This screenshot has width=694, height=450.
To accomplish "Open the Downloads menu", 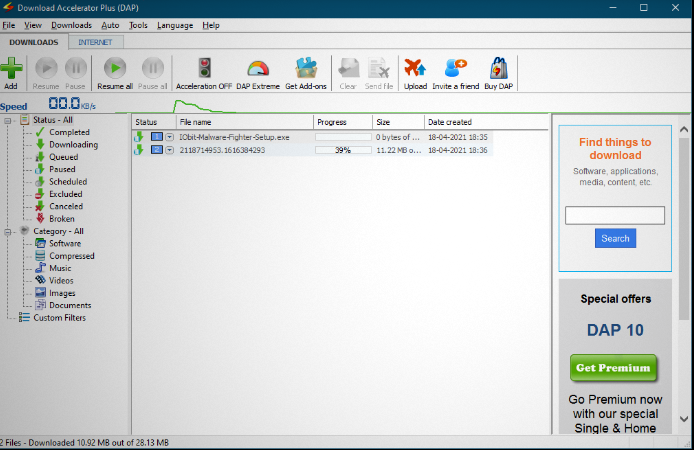I will tap(71, 25).
